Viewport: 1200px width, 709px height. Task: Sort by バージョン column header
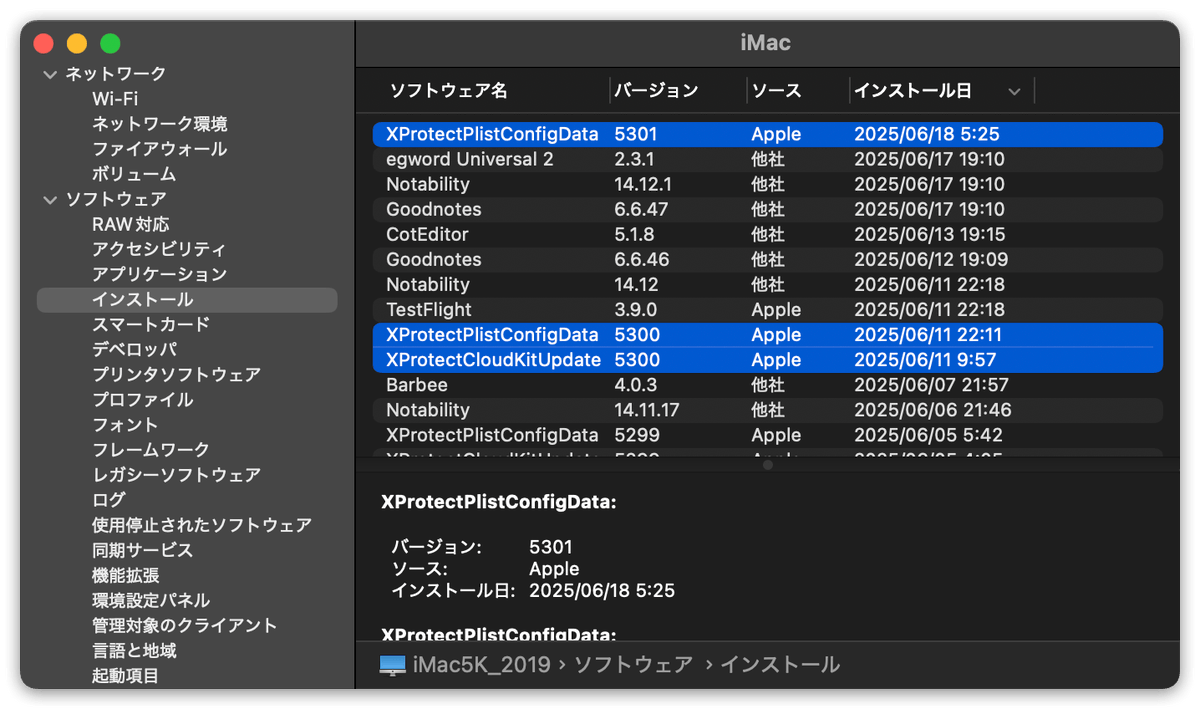(656, 91)
